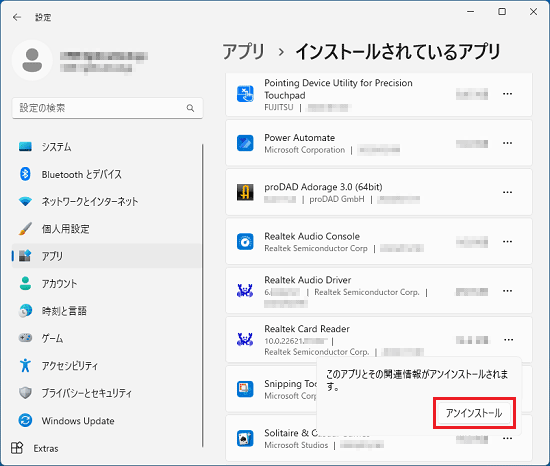
Task: Focus the 設定の検索 search field
Action: point(107,108)
